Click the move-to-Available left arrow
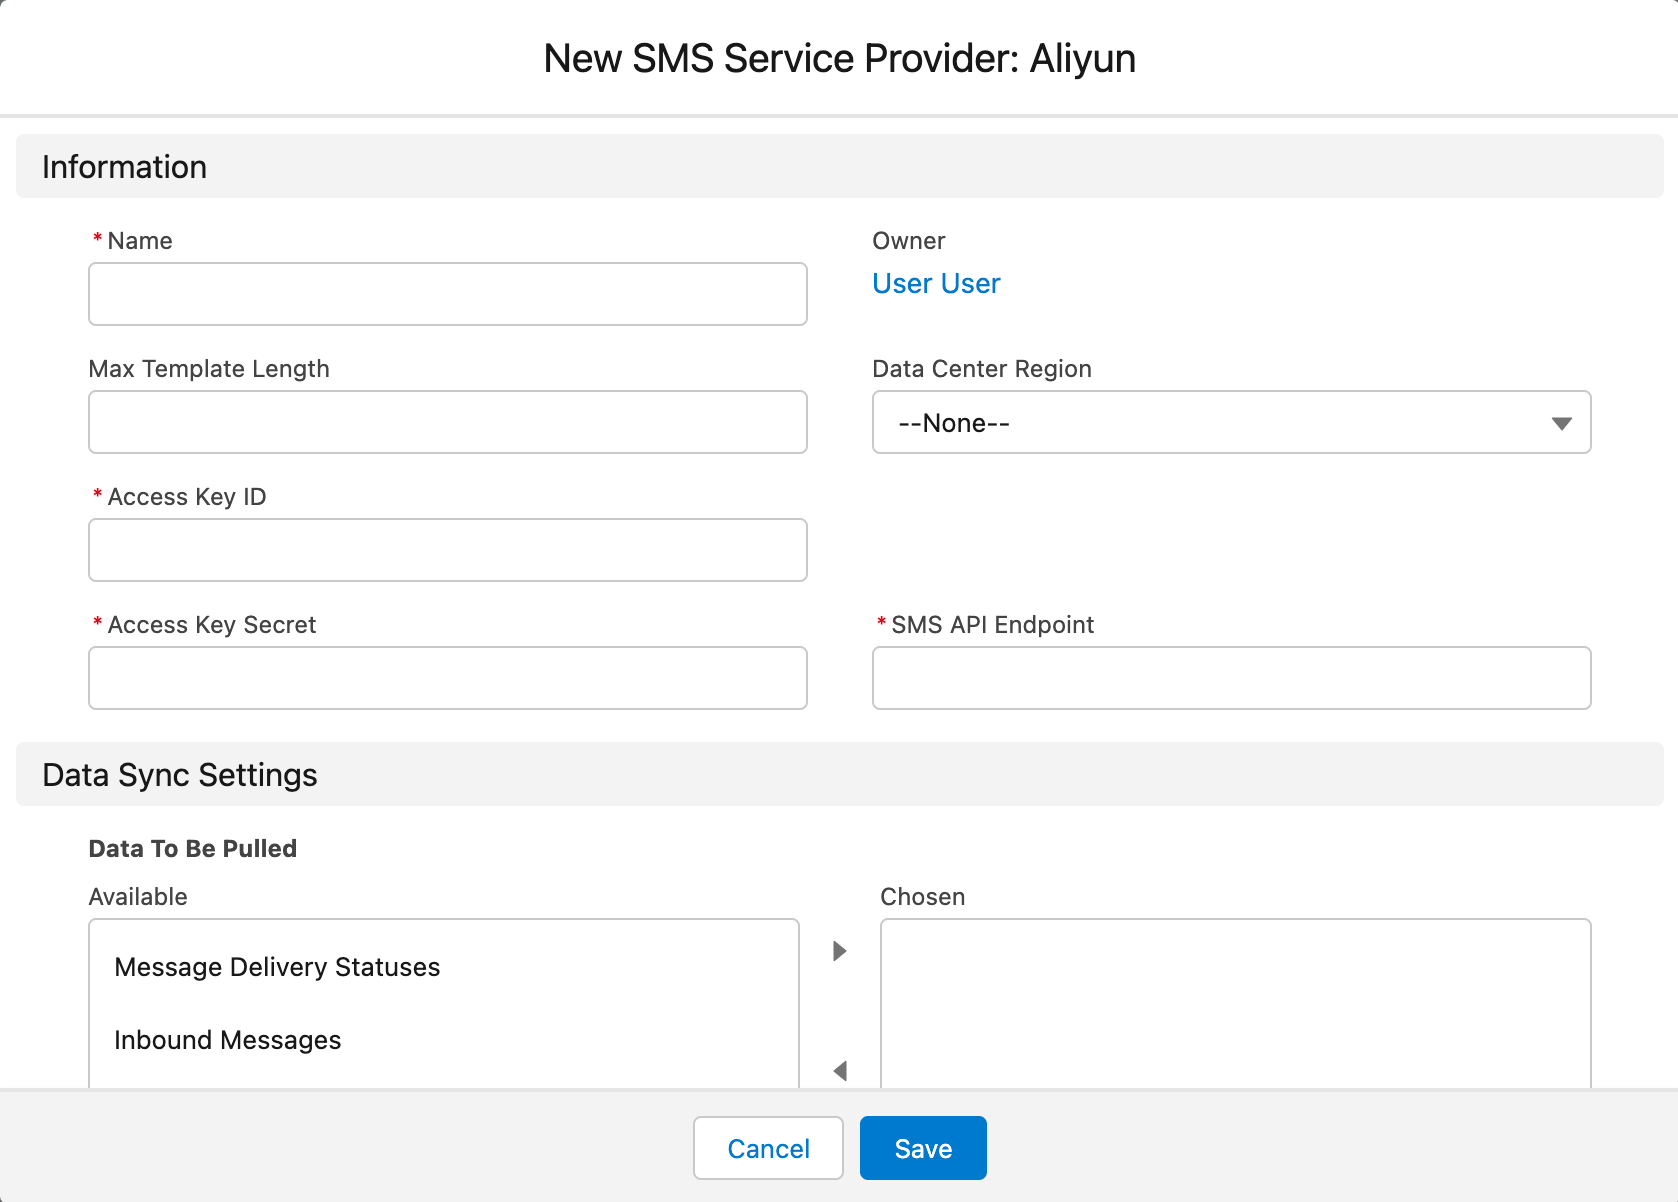 840,1071
